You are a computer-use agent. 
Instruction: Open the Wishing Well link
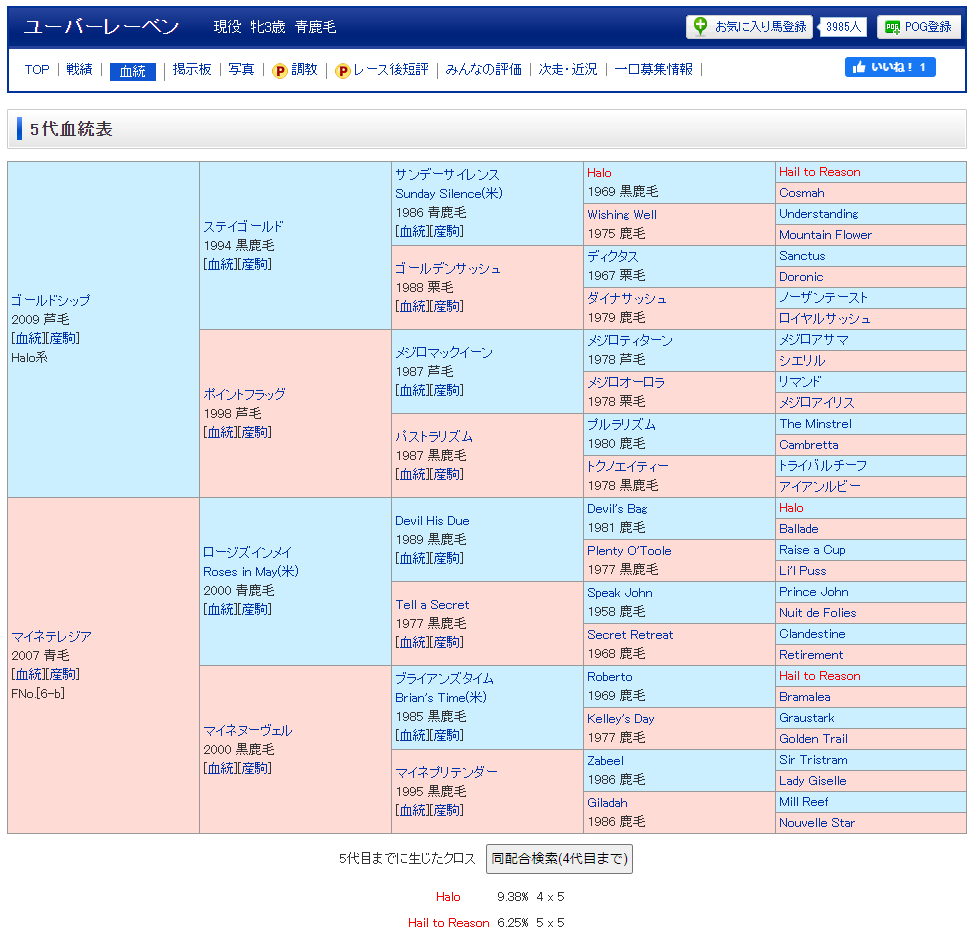pos(622,215)
